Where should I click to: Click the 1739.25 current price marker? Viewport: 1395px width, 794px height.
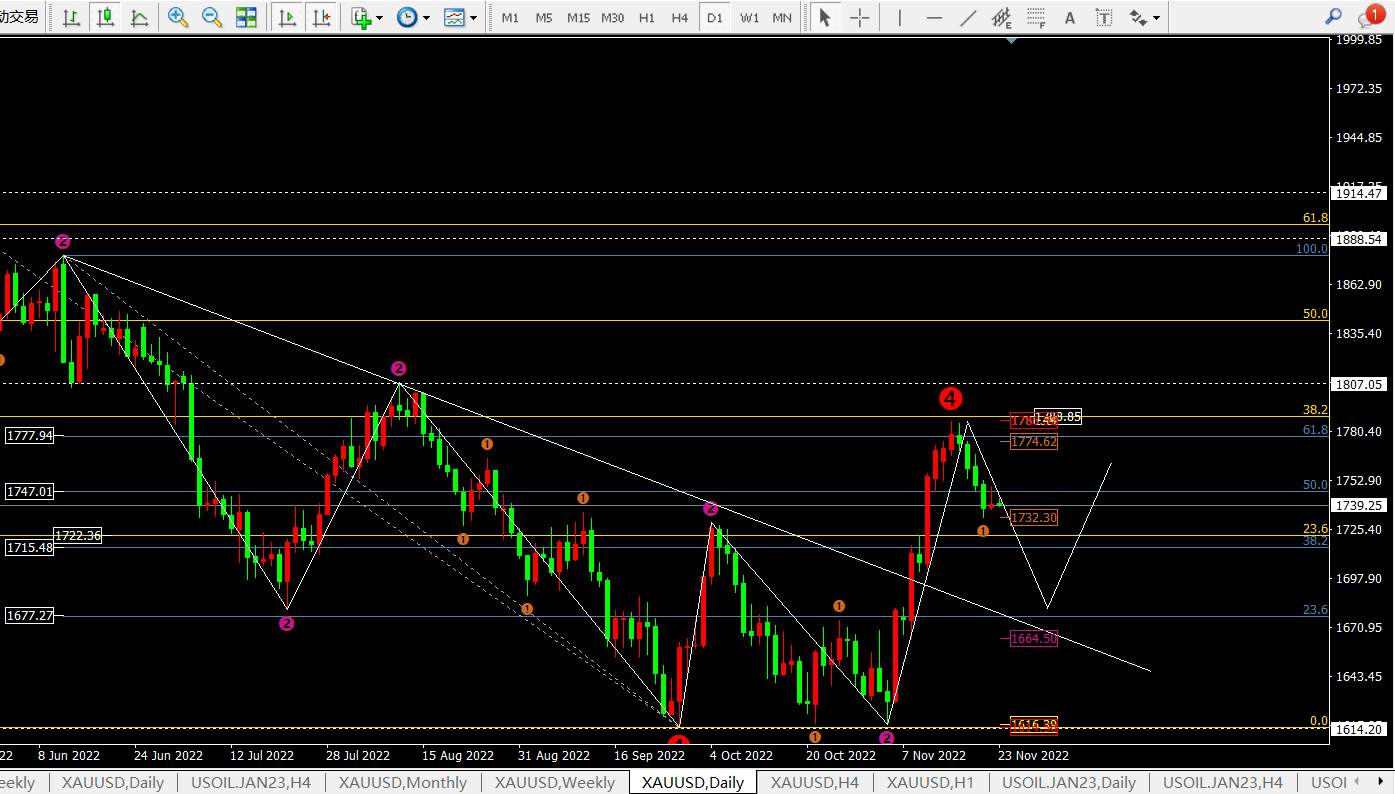1358,505
